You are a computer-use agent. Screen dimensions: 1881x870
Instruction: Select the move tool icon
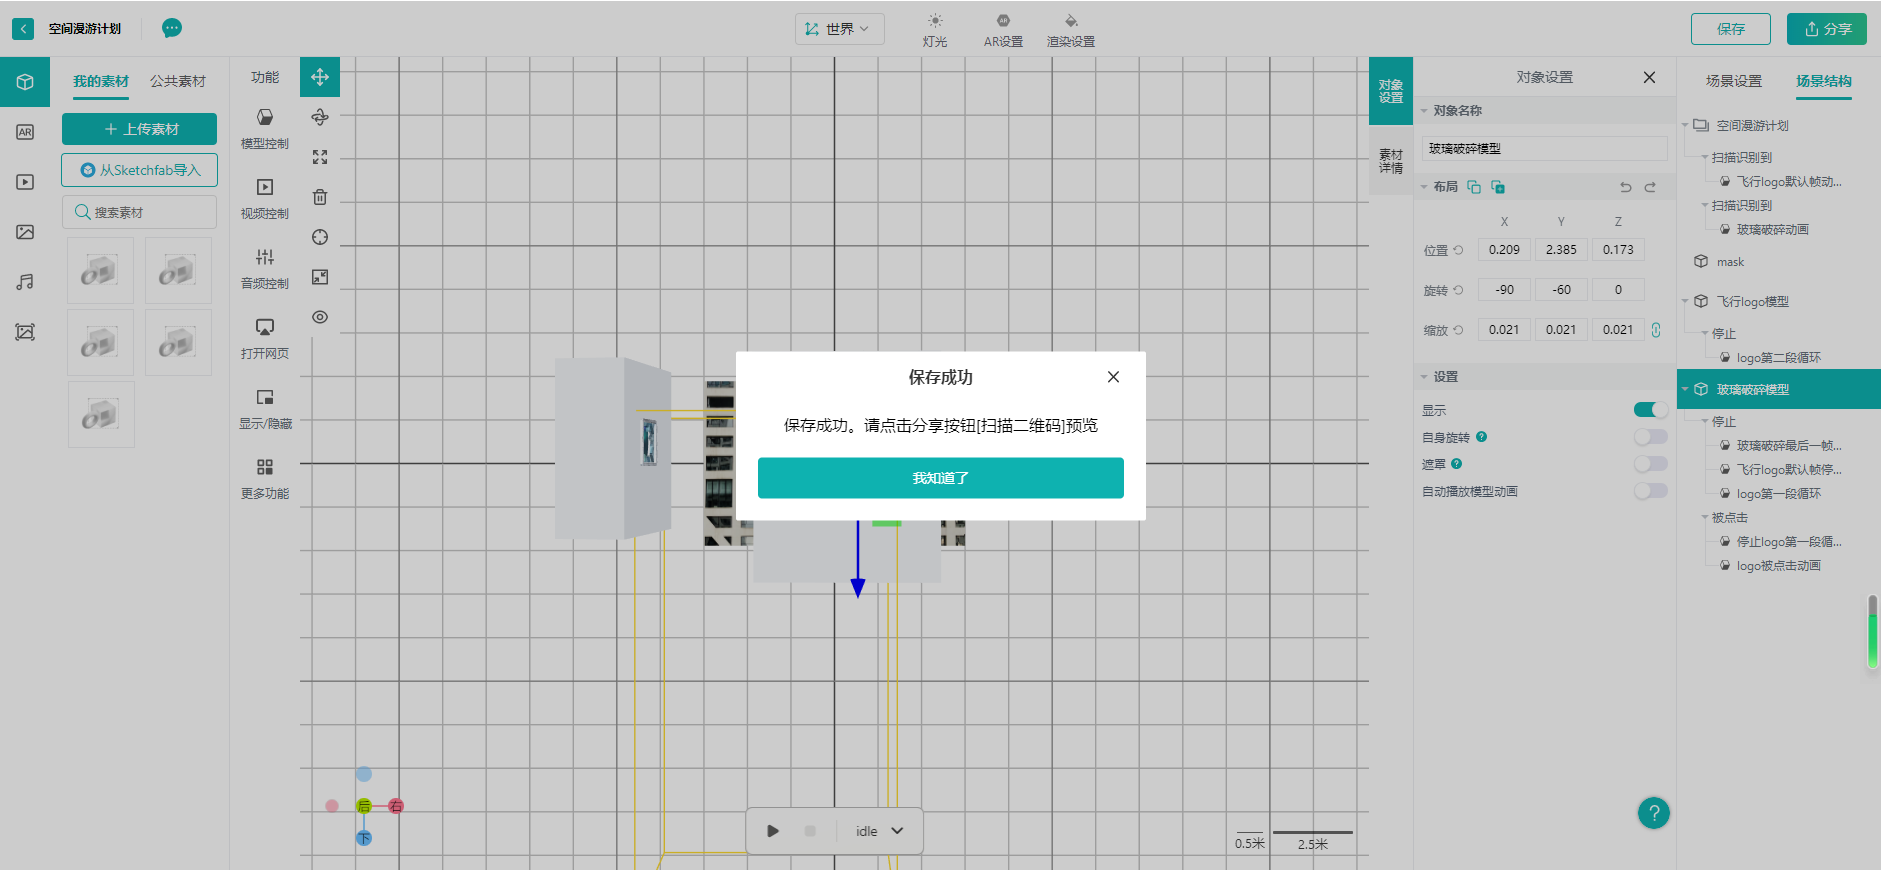coord(320,77)
